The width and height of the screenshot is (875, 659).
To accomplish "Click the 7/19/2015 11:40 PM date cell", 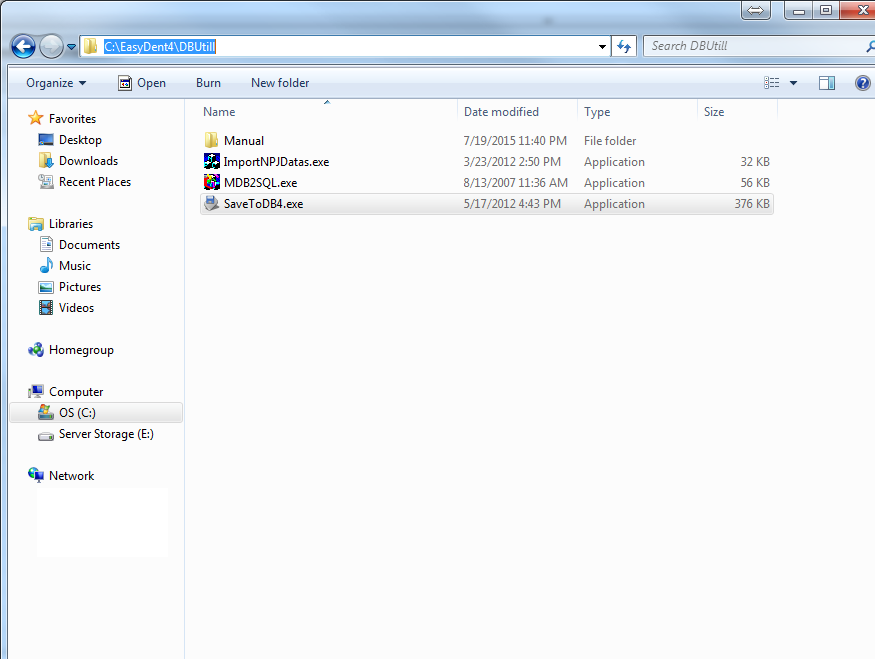I will click(x=515, y=141).
